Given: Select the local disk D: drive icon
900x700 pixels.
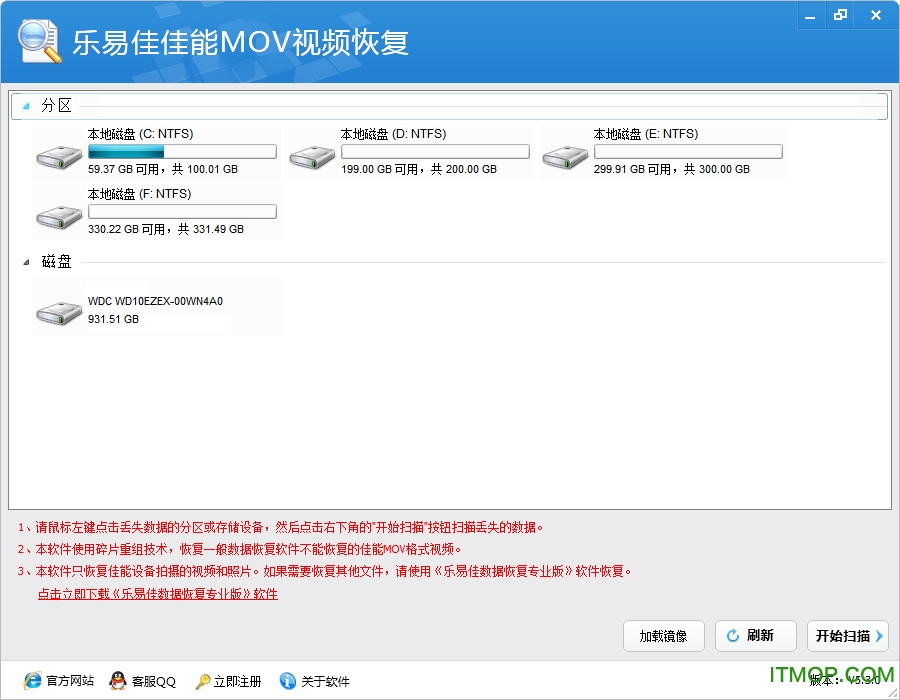Looking at the screenshot, I should (312, 157).
